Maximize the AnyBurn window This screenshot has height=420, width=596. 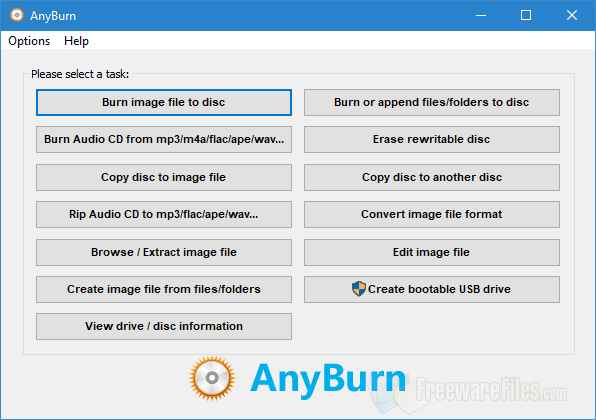click(x=526, y=15)
